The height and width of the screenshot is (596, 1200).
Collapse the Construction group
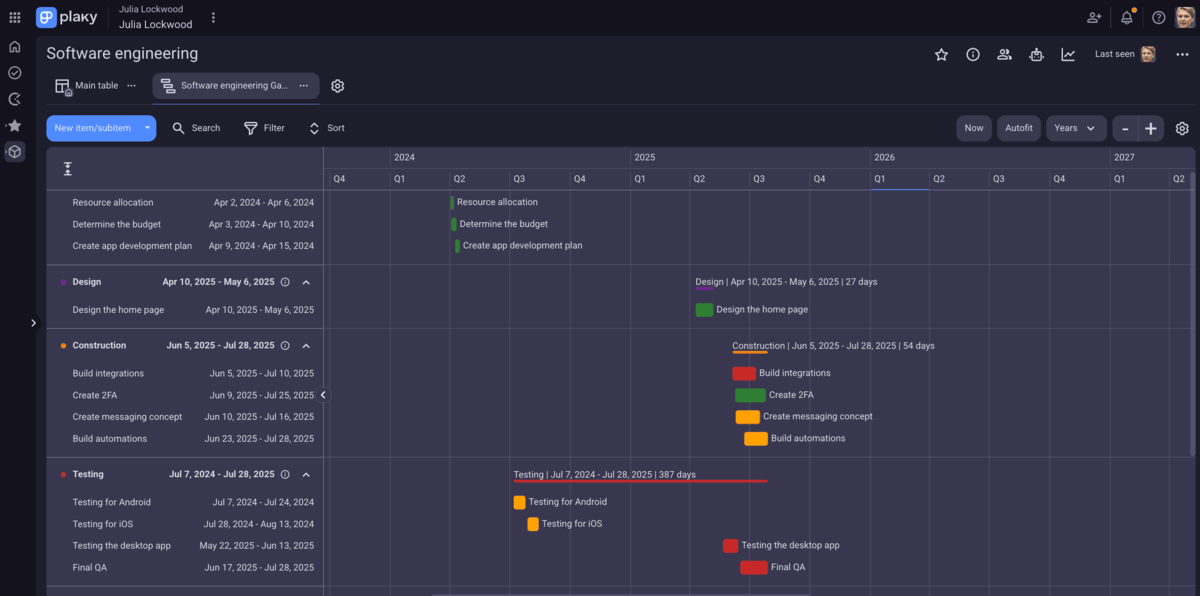pyautogui.click(x=306, y=345)
